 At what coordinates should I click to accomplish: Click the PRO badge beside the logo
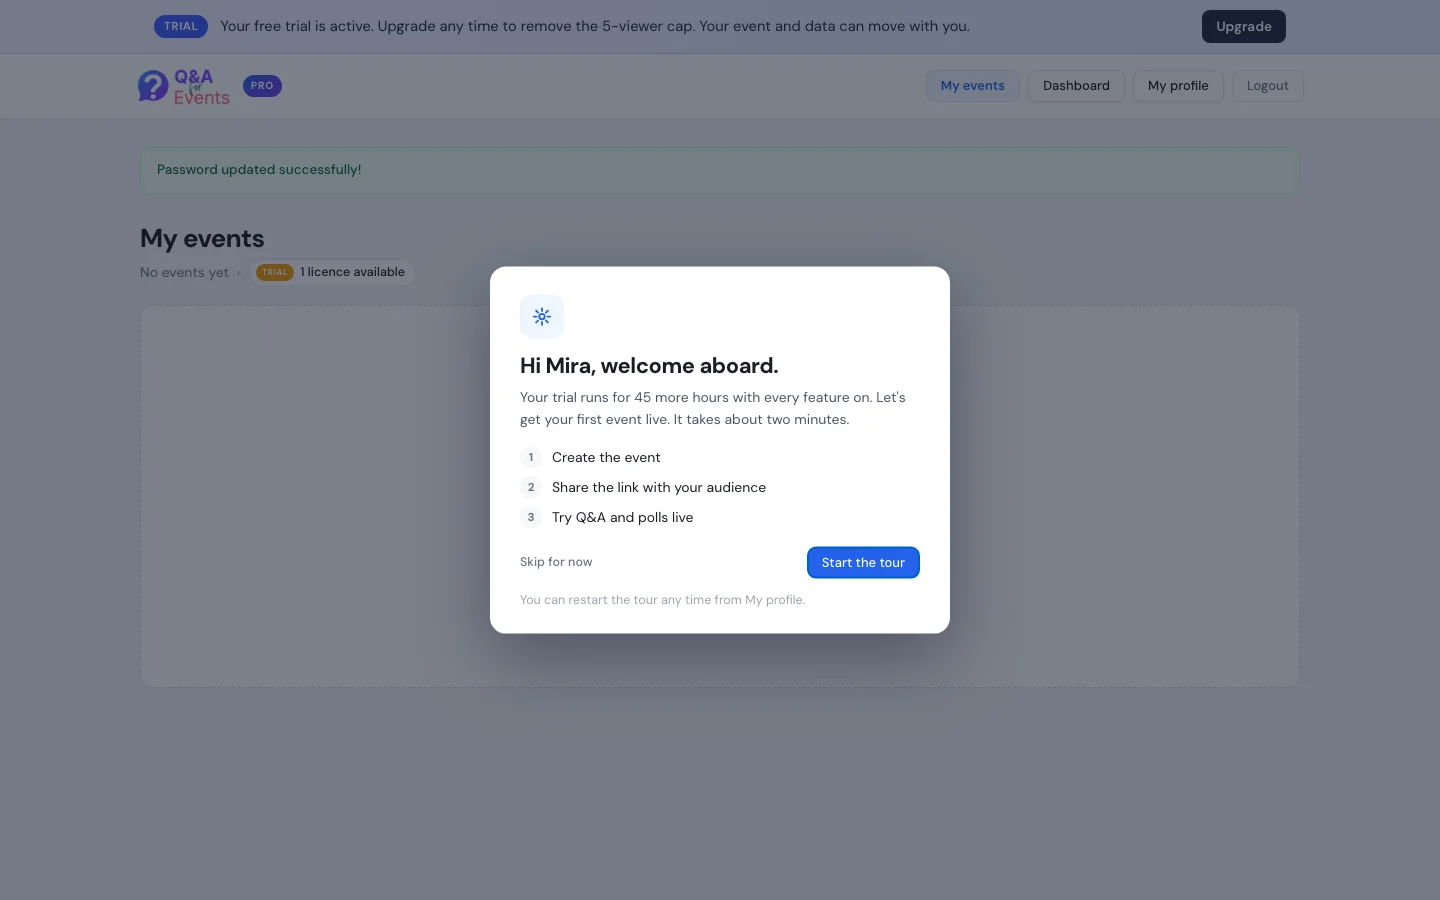click(262, 86)
